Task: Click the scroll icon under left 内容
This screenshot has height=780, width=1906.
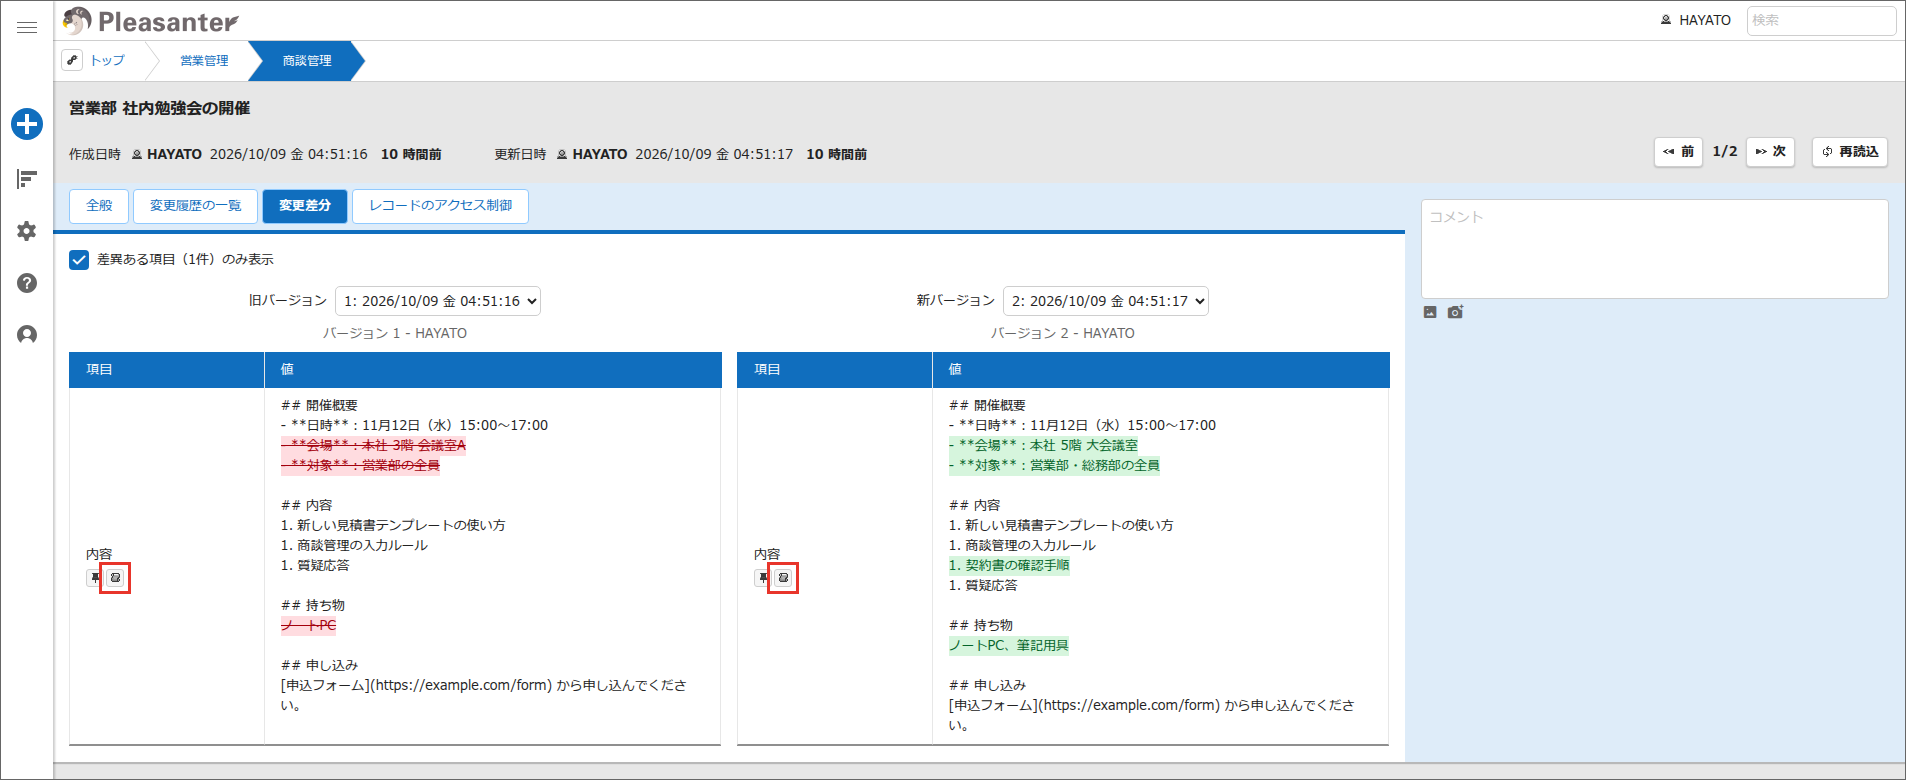Action: (115, 578)
